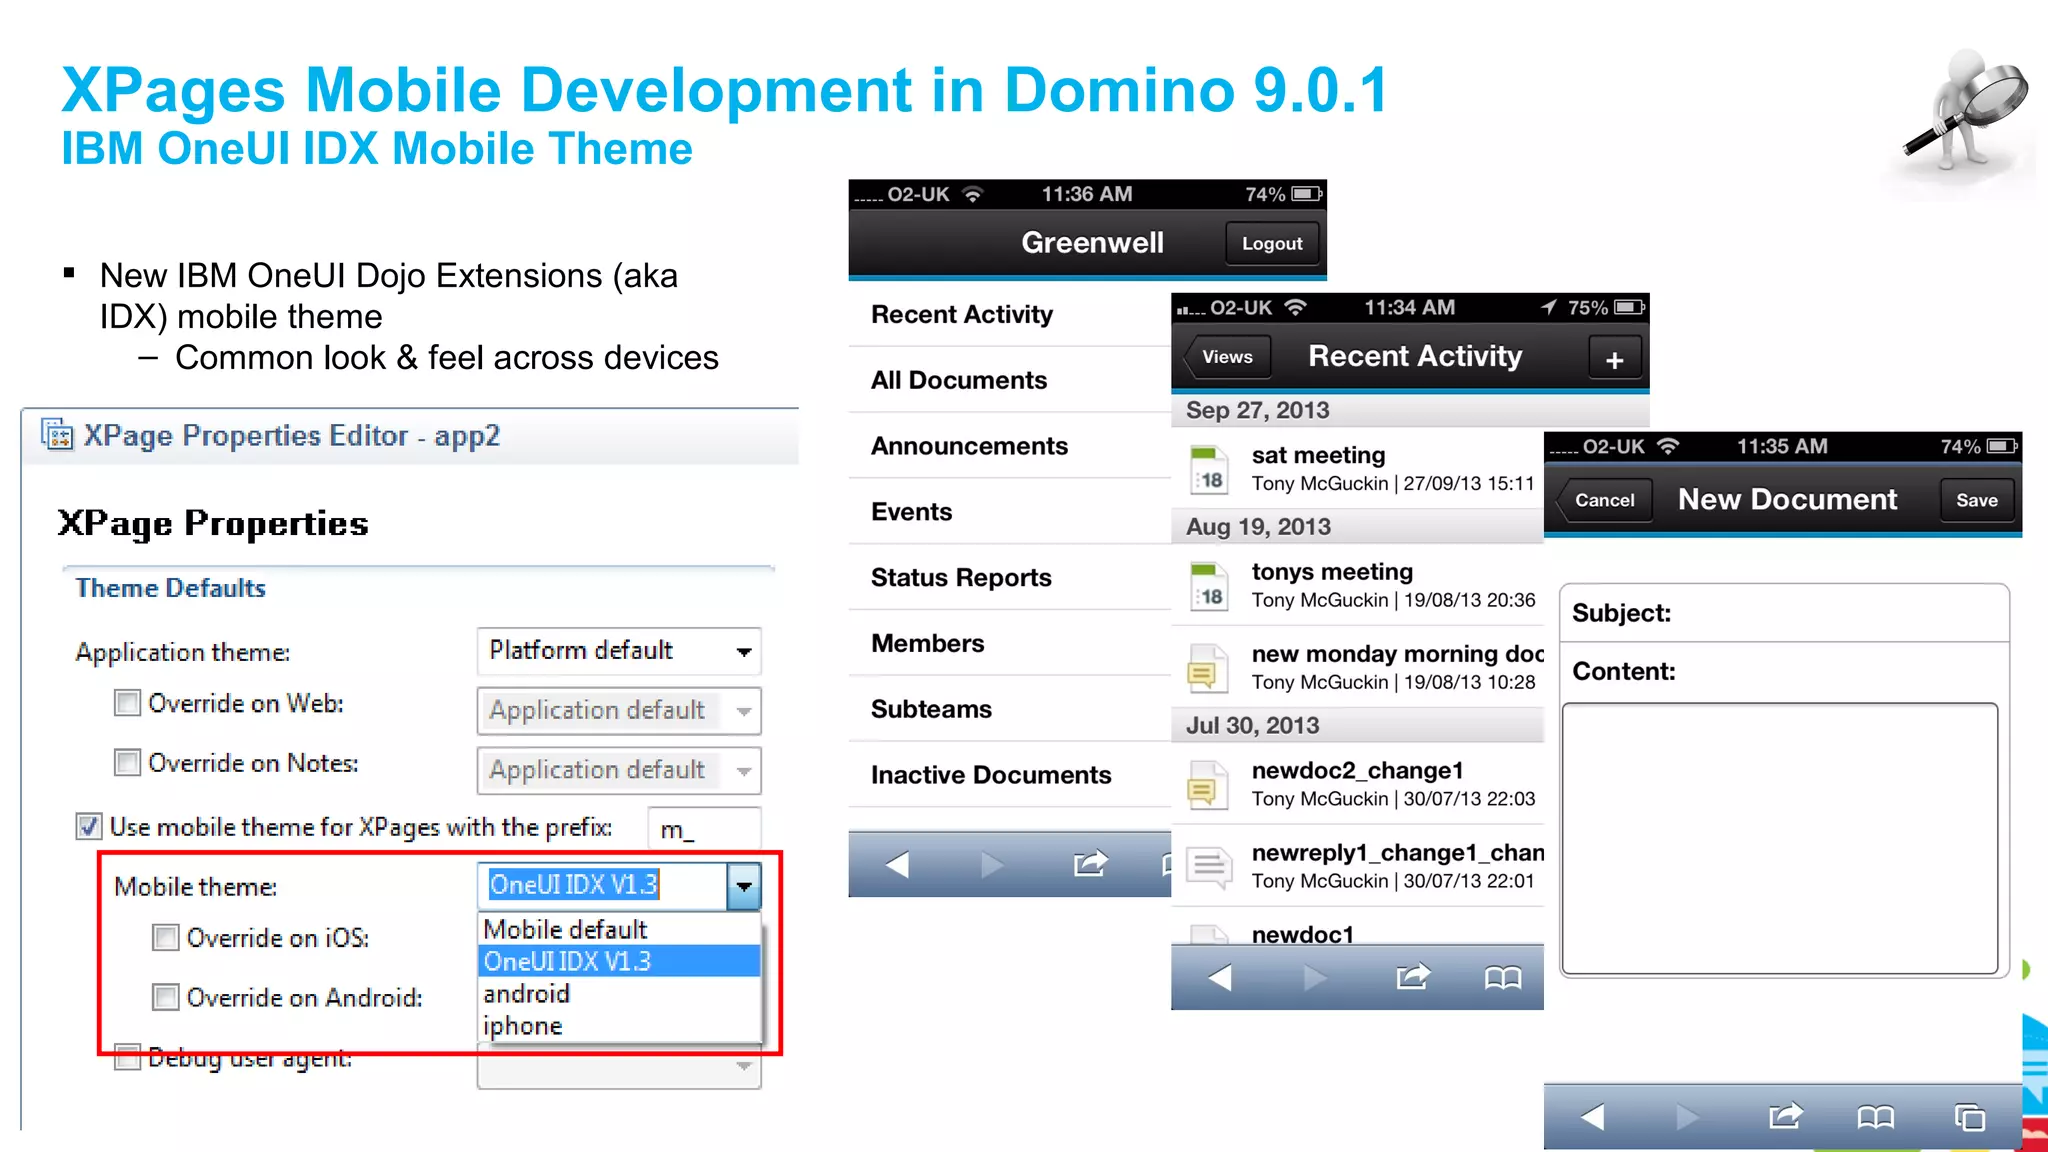Select iphone from theme list
This screenshot has height=1152, width=2048.
620,1025
